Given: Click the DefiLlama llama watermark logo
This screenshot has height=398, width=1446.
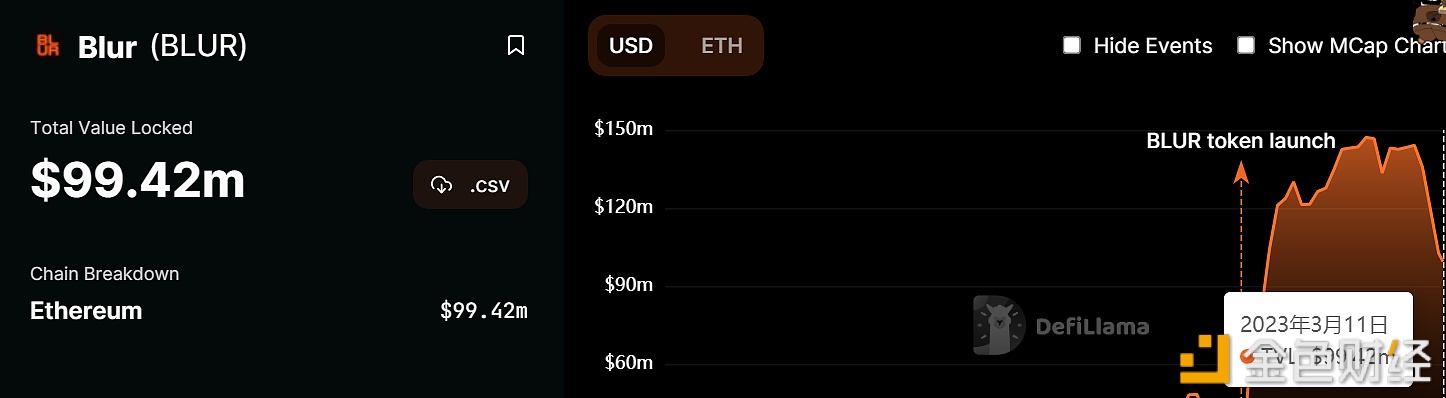Looking at the screenshot, I should click(999, 325).
